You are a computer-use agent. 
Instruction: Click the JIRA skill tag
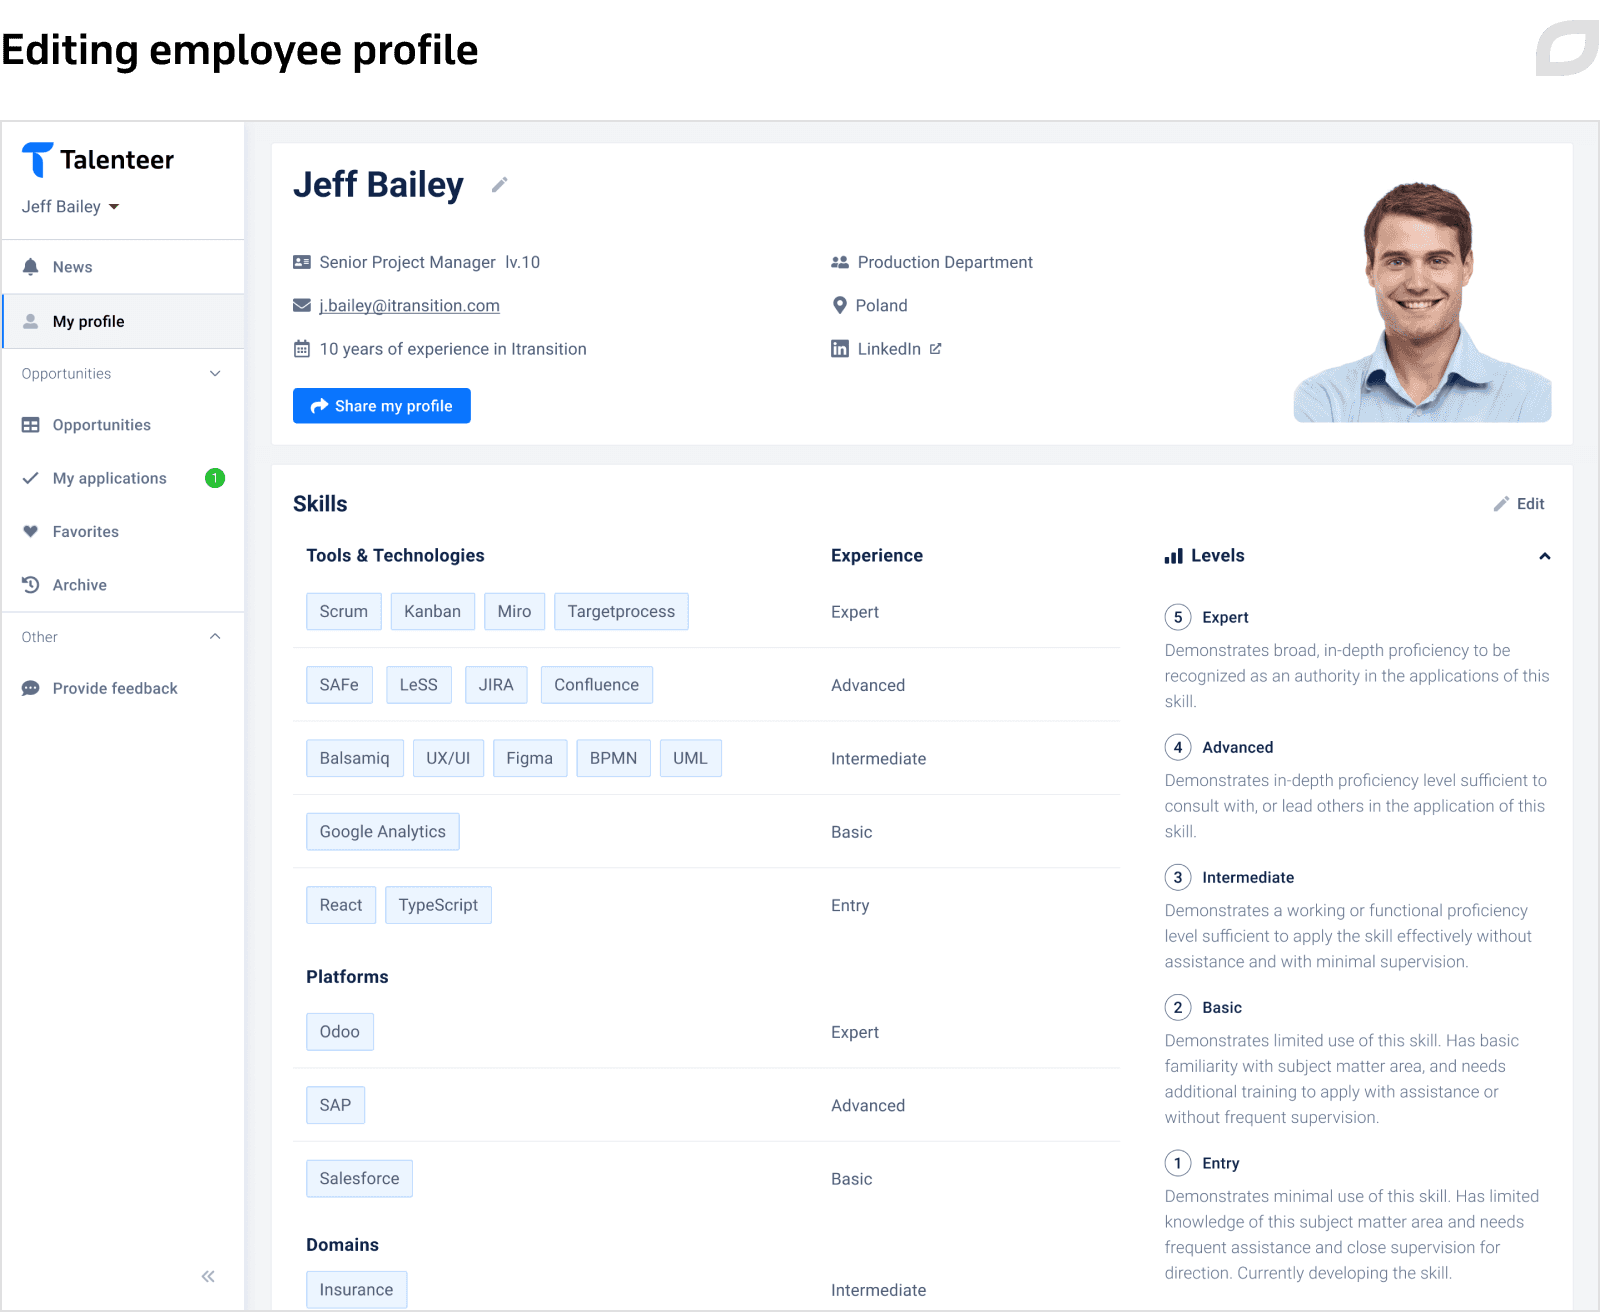(x=496, y=685)
